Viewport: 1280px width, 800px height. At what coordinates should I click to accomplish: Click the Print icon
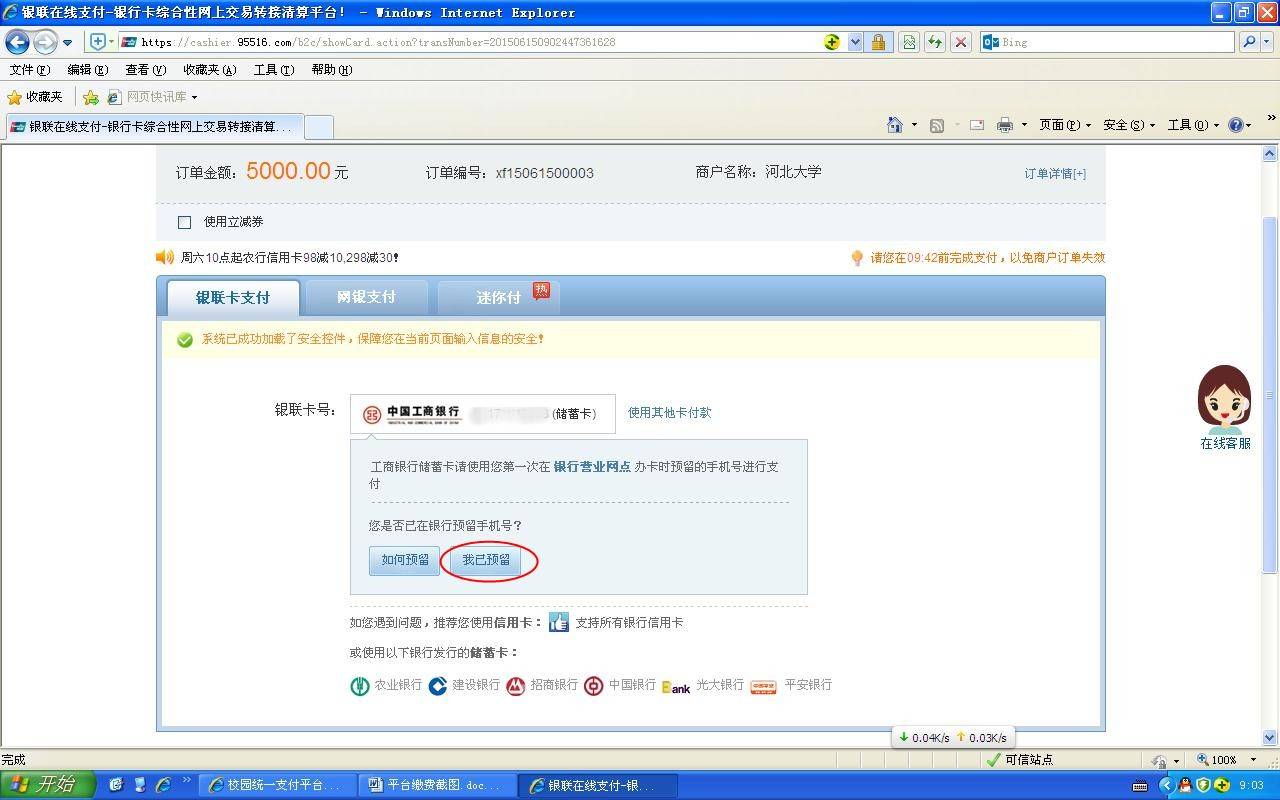point(1005,125)
